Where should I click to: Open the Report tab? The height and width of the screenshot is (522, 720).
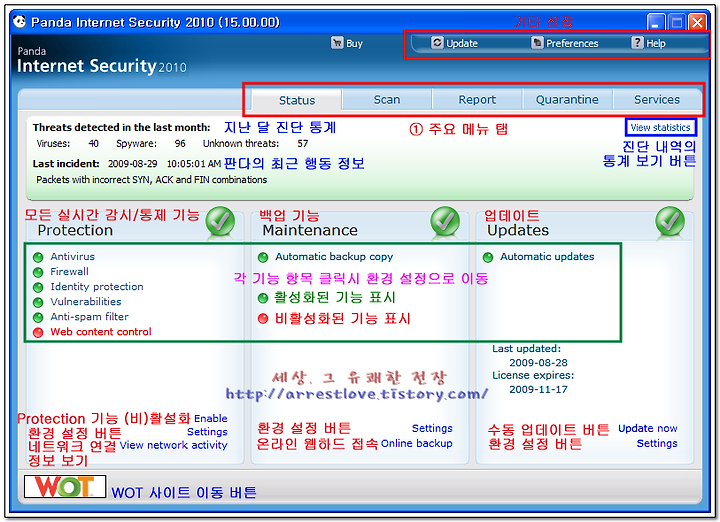click(477, 99)
